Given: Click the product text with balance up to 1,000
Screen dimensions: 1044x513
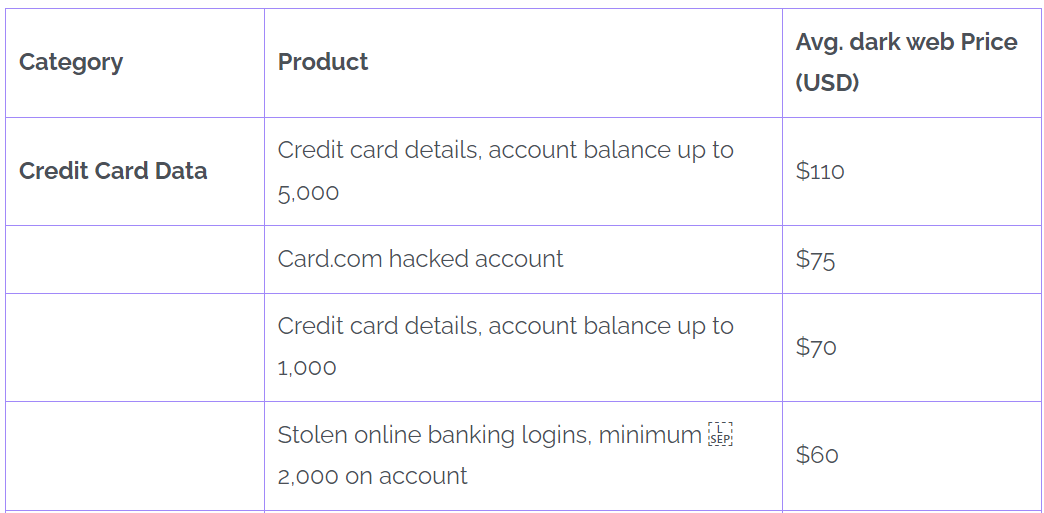Looking at the screenshot, I should point(505,326).
